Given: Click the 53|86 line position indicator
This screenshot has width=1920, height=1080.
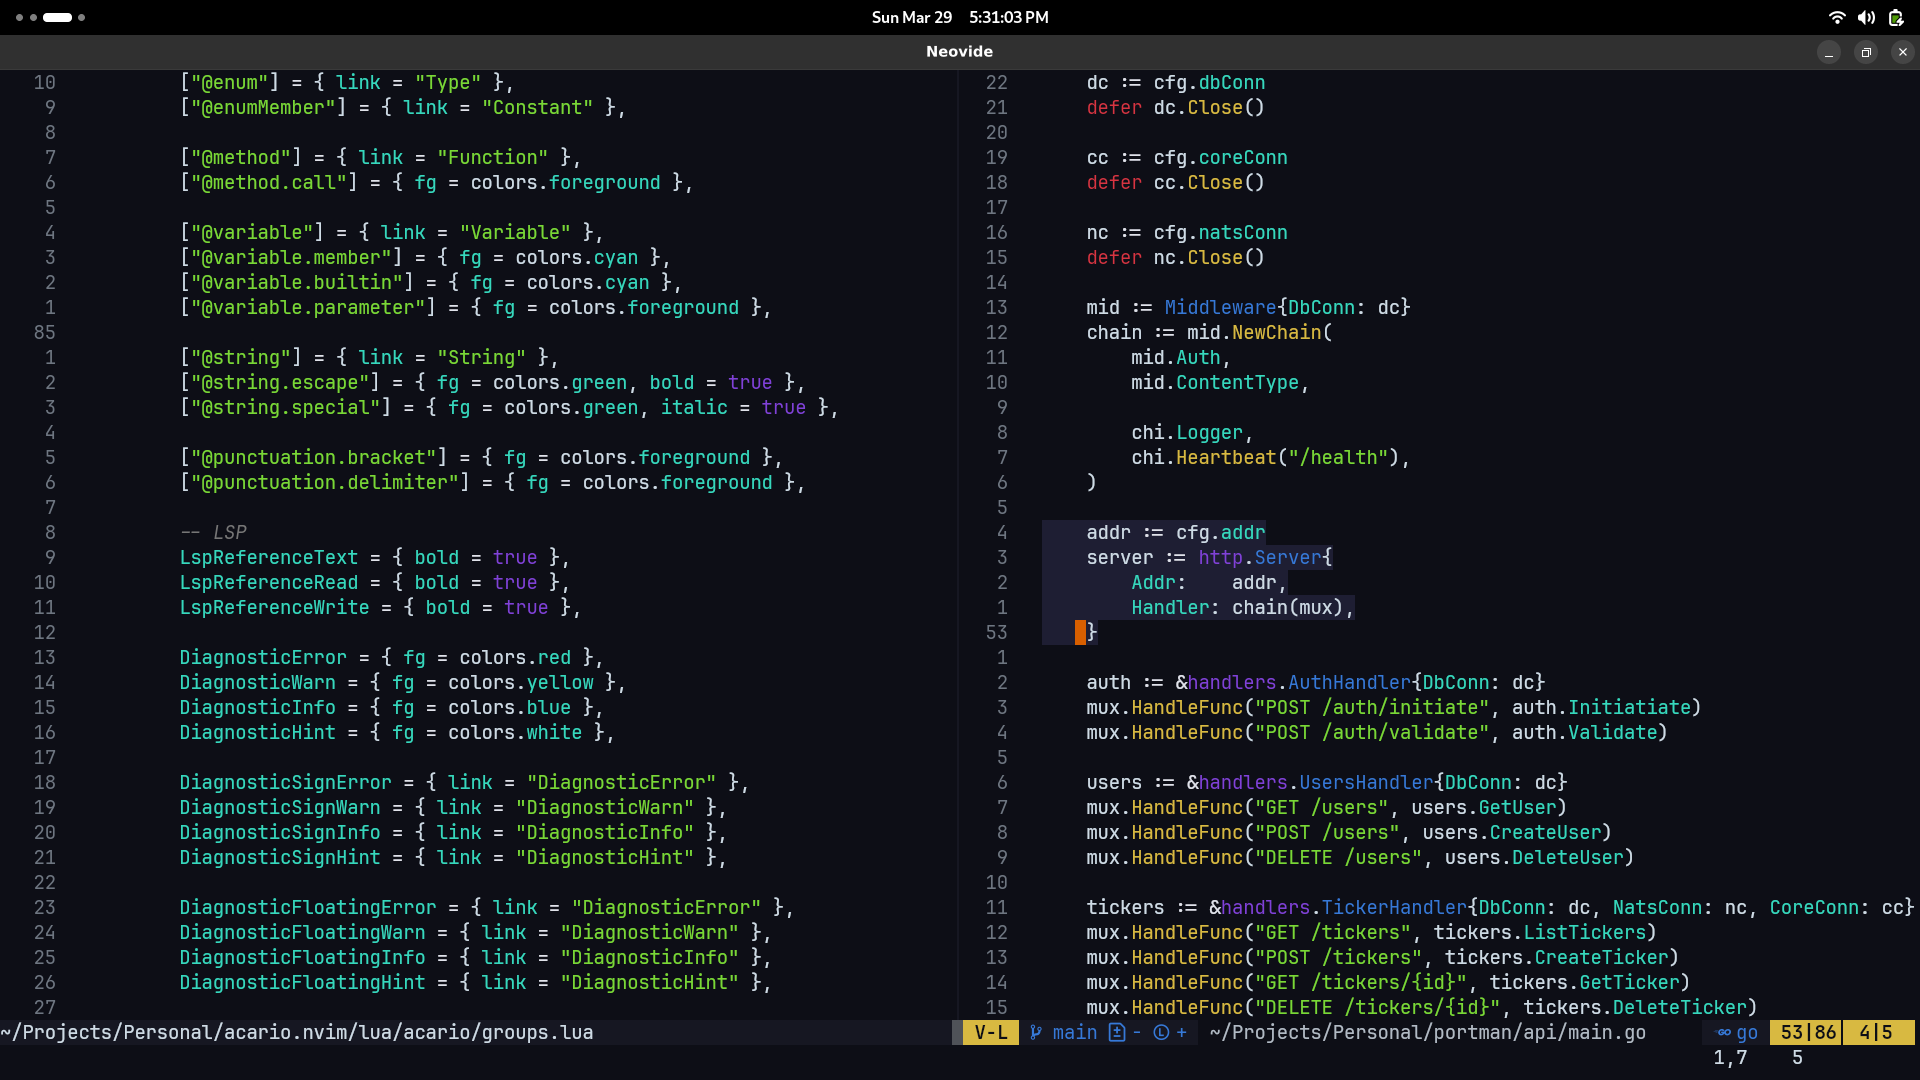Looking at the screenshot, I should click(x=1808, y=1033).
